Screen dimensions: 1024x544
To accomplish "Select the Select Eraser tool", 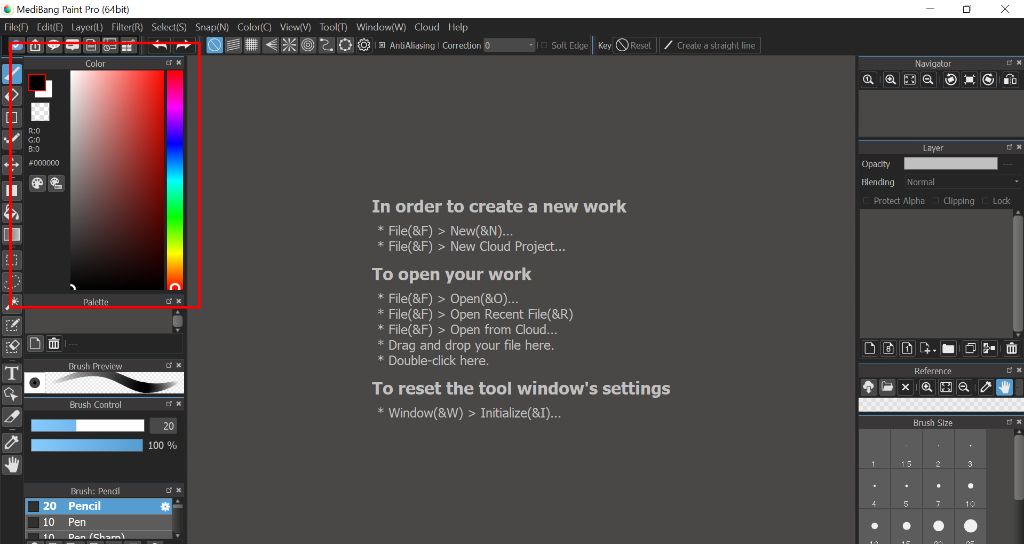I will click(x=12, y=347).
